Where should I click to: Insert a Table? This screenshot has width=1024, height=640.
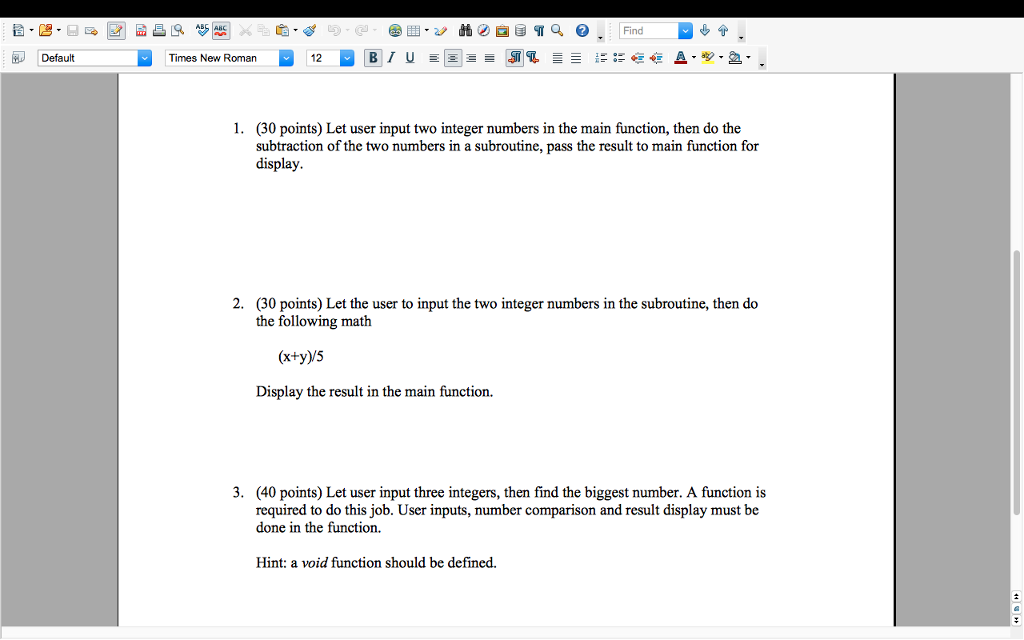click(413, 31)
